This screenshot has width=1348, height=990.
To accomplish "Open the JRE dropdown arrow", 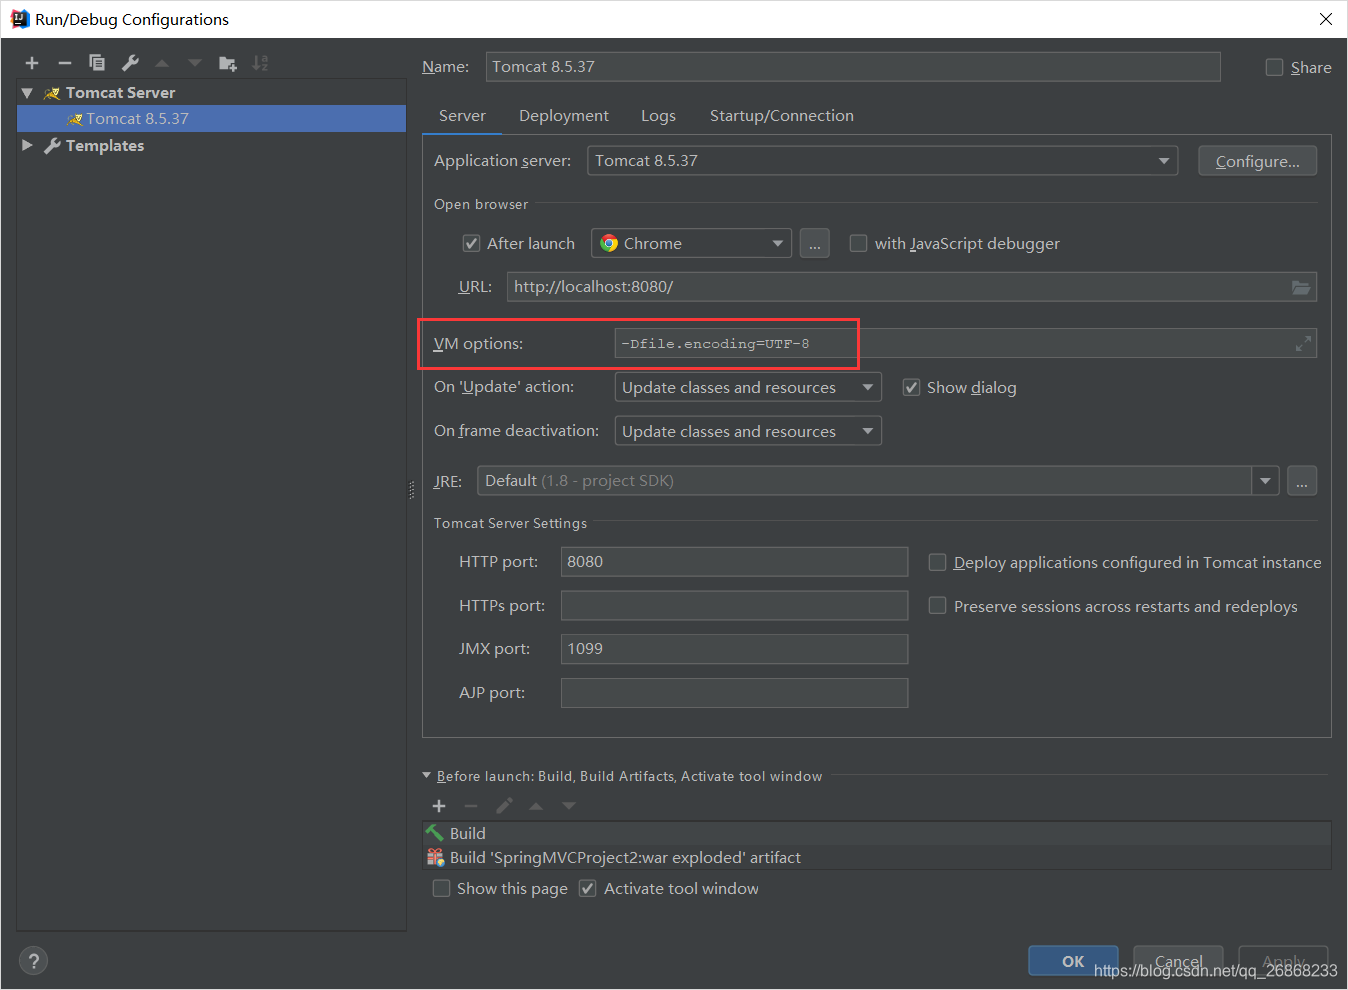I will point(1265,481).
